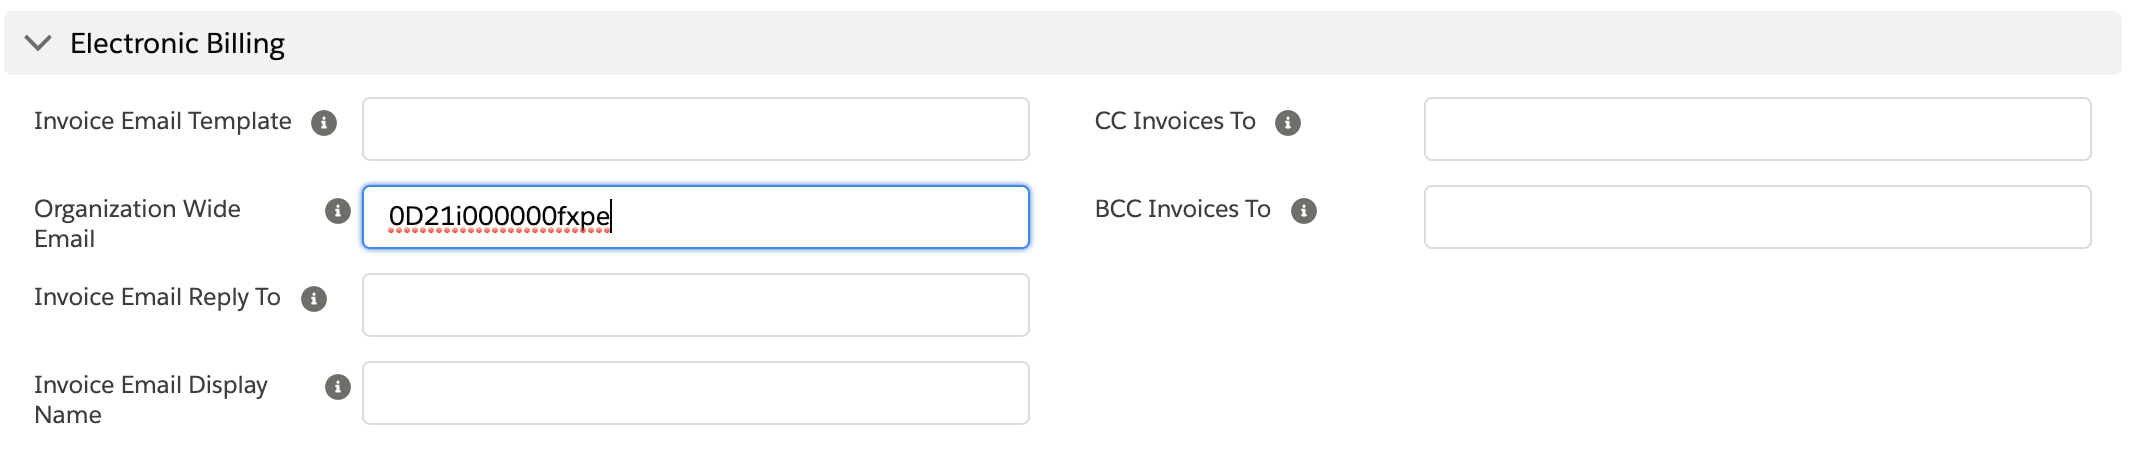
Task: Click the CC Invoices To label text
Action: (1175, 121)
